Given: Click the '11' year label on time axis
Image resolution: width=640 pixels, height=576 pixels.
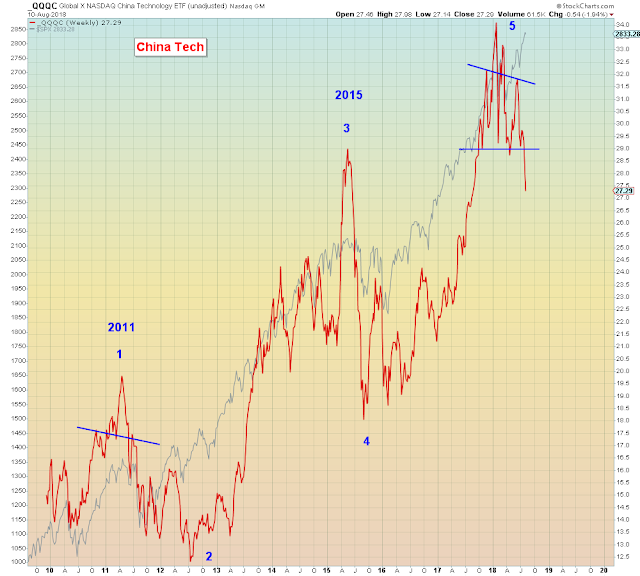Looking at the screenshot, I should [105, 570].
